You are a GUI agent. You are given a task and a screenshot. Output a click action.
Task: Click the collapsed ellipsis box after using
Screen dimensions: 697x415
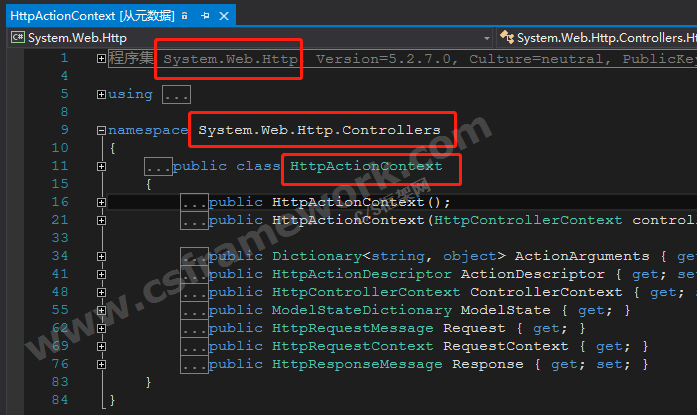pyautogui.click(x=176, y=95)
